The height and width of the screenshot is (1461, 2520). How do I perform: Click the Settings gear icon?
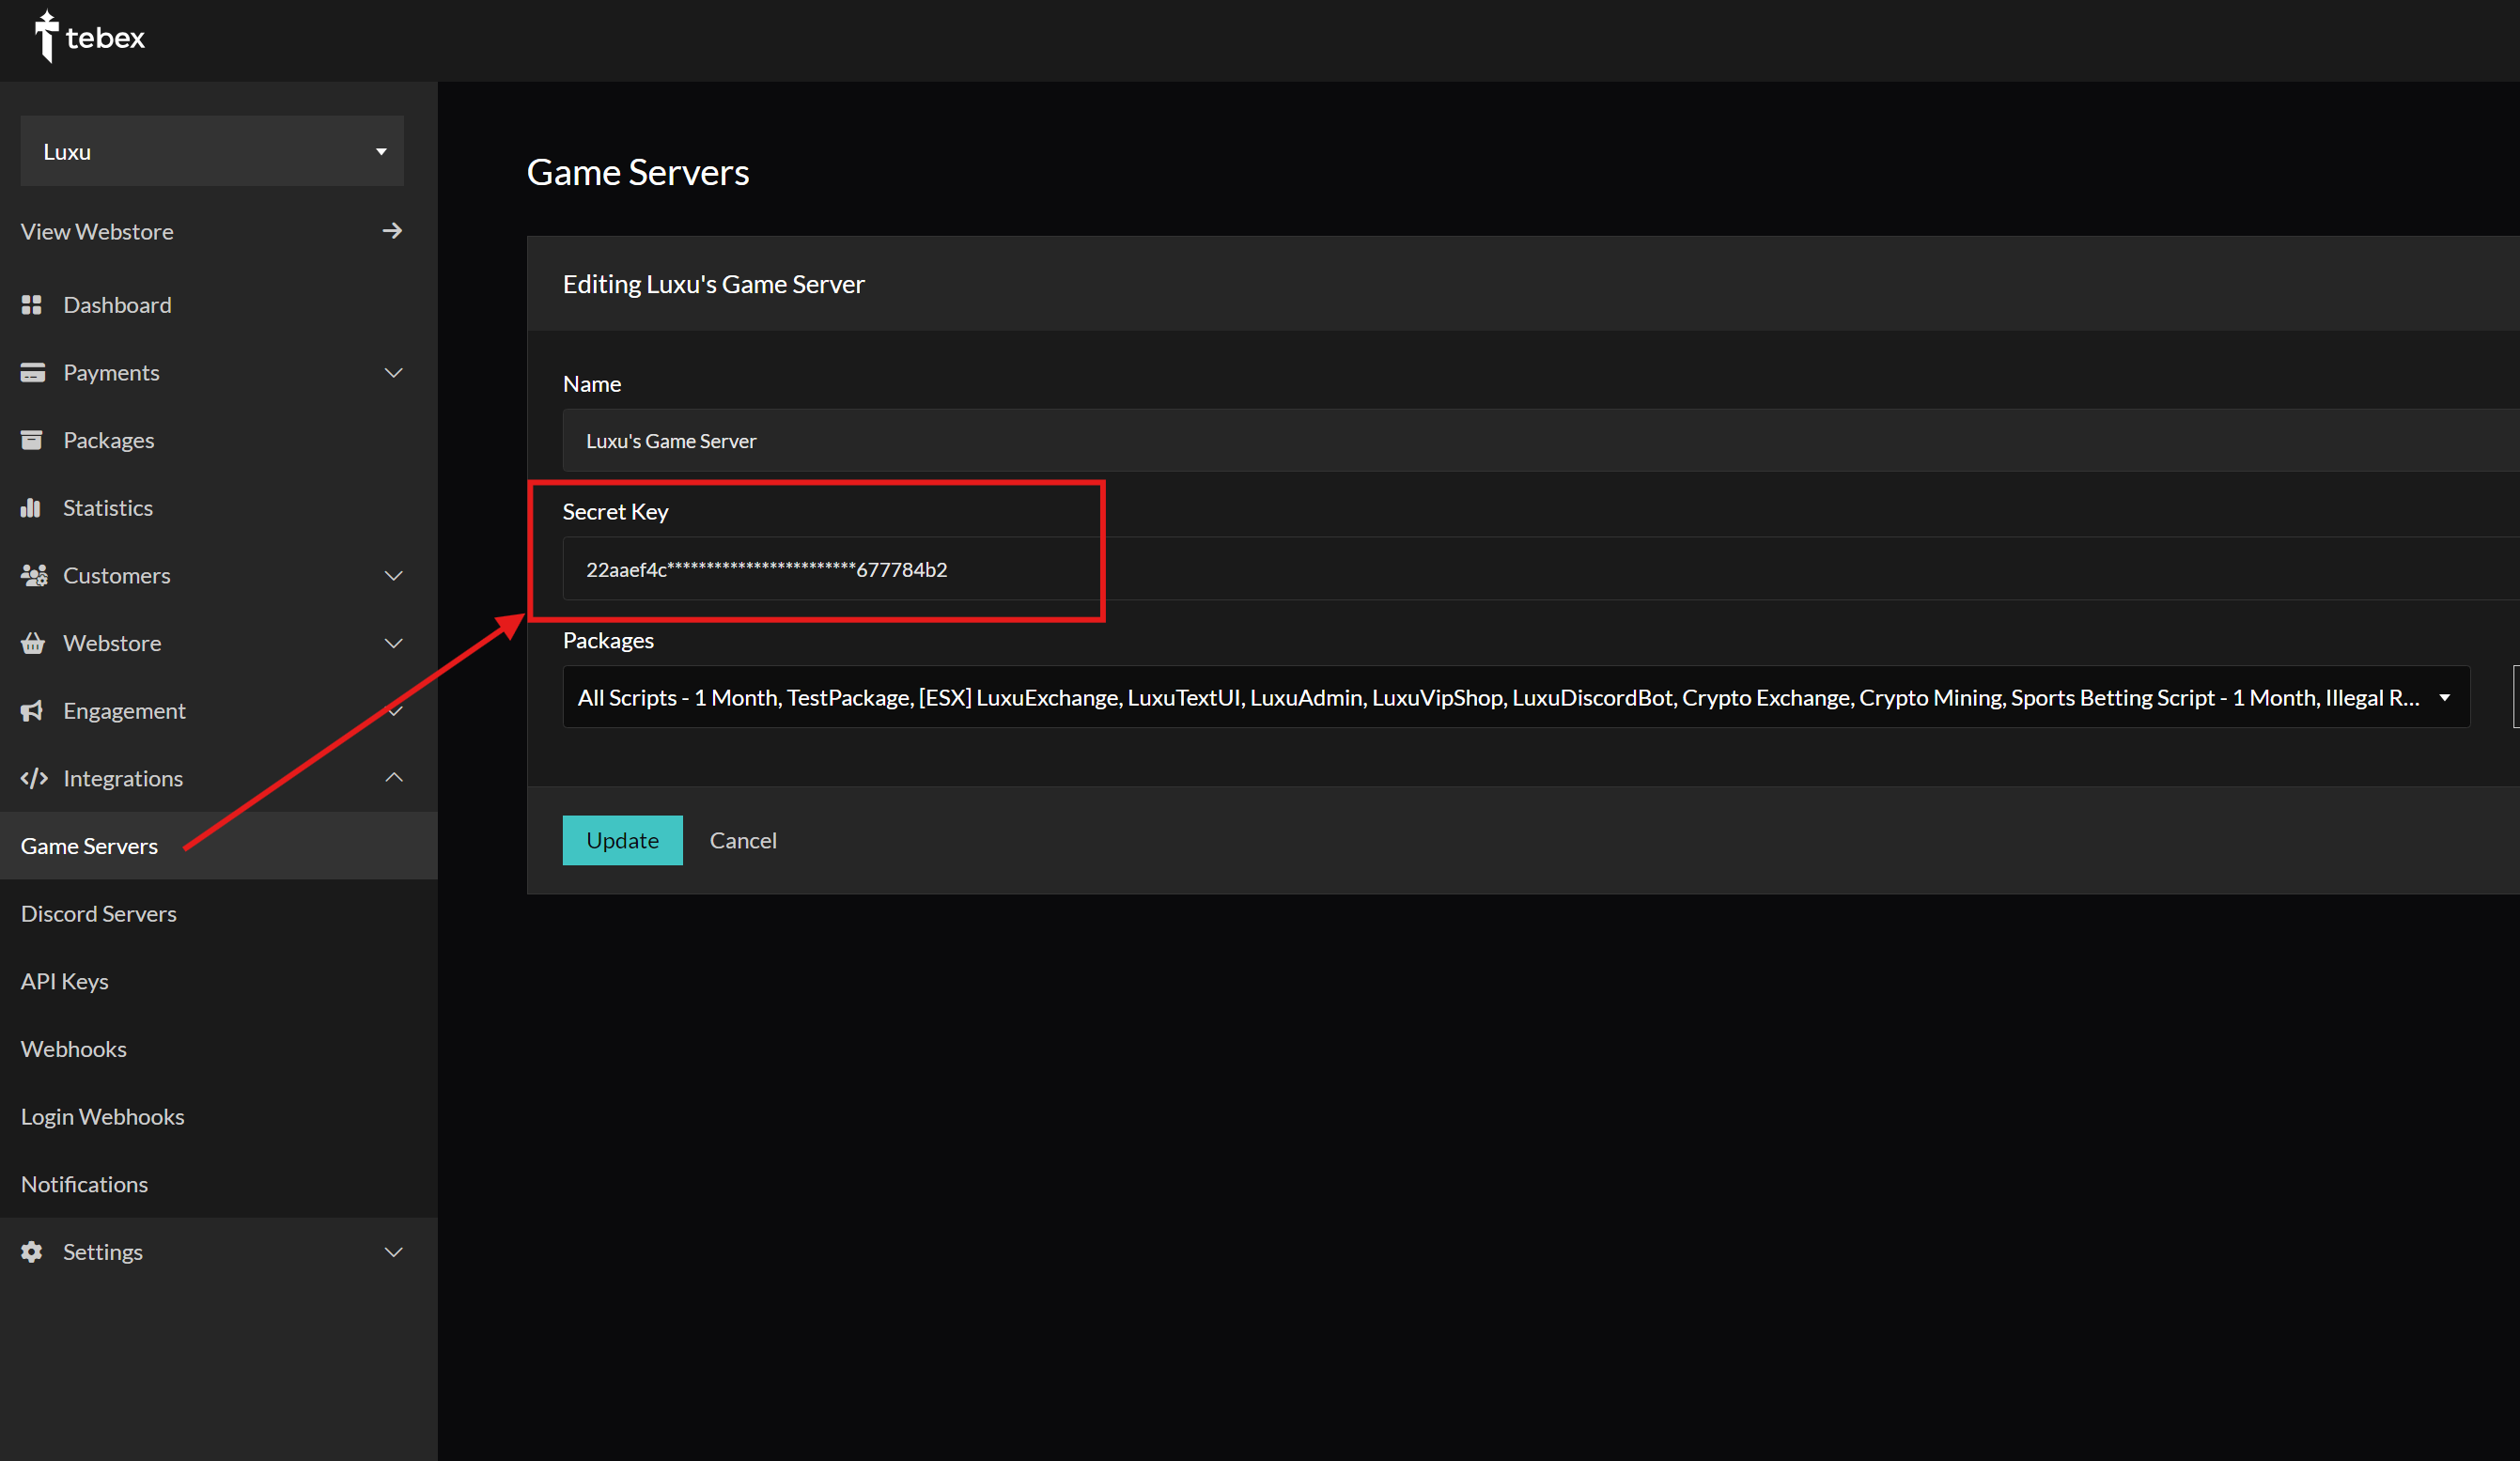32,1252
